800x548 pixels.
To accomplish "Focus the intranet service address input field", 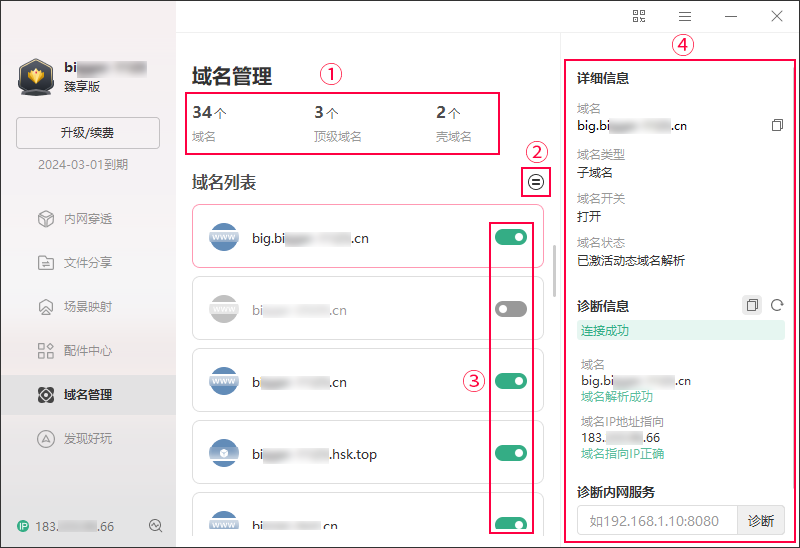I will (657, 520).
